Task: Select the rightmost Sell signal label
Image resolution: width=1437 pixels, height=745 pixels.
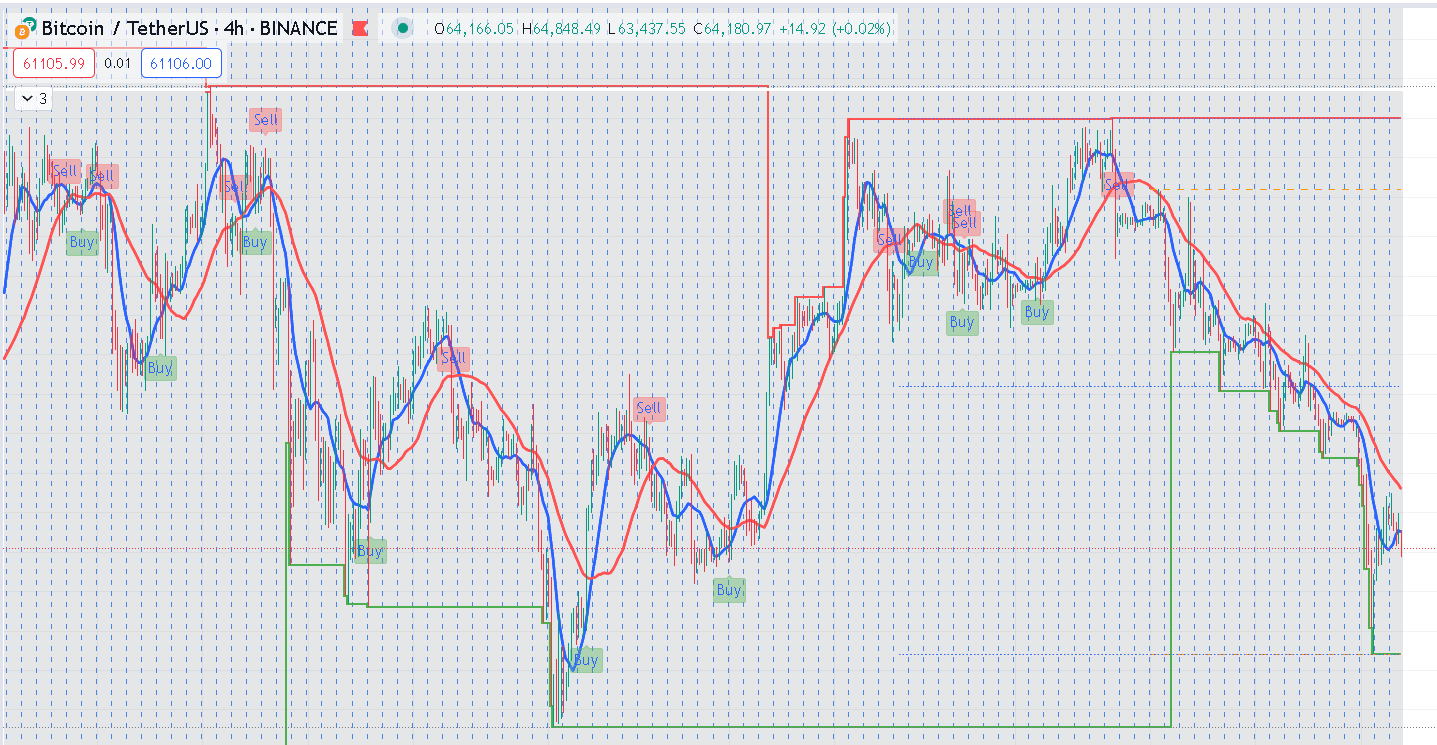Action: [x=1117, y=184]
